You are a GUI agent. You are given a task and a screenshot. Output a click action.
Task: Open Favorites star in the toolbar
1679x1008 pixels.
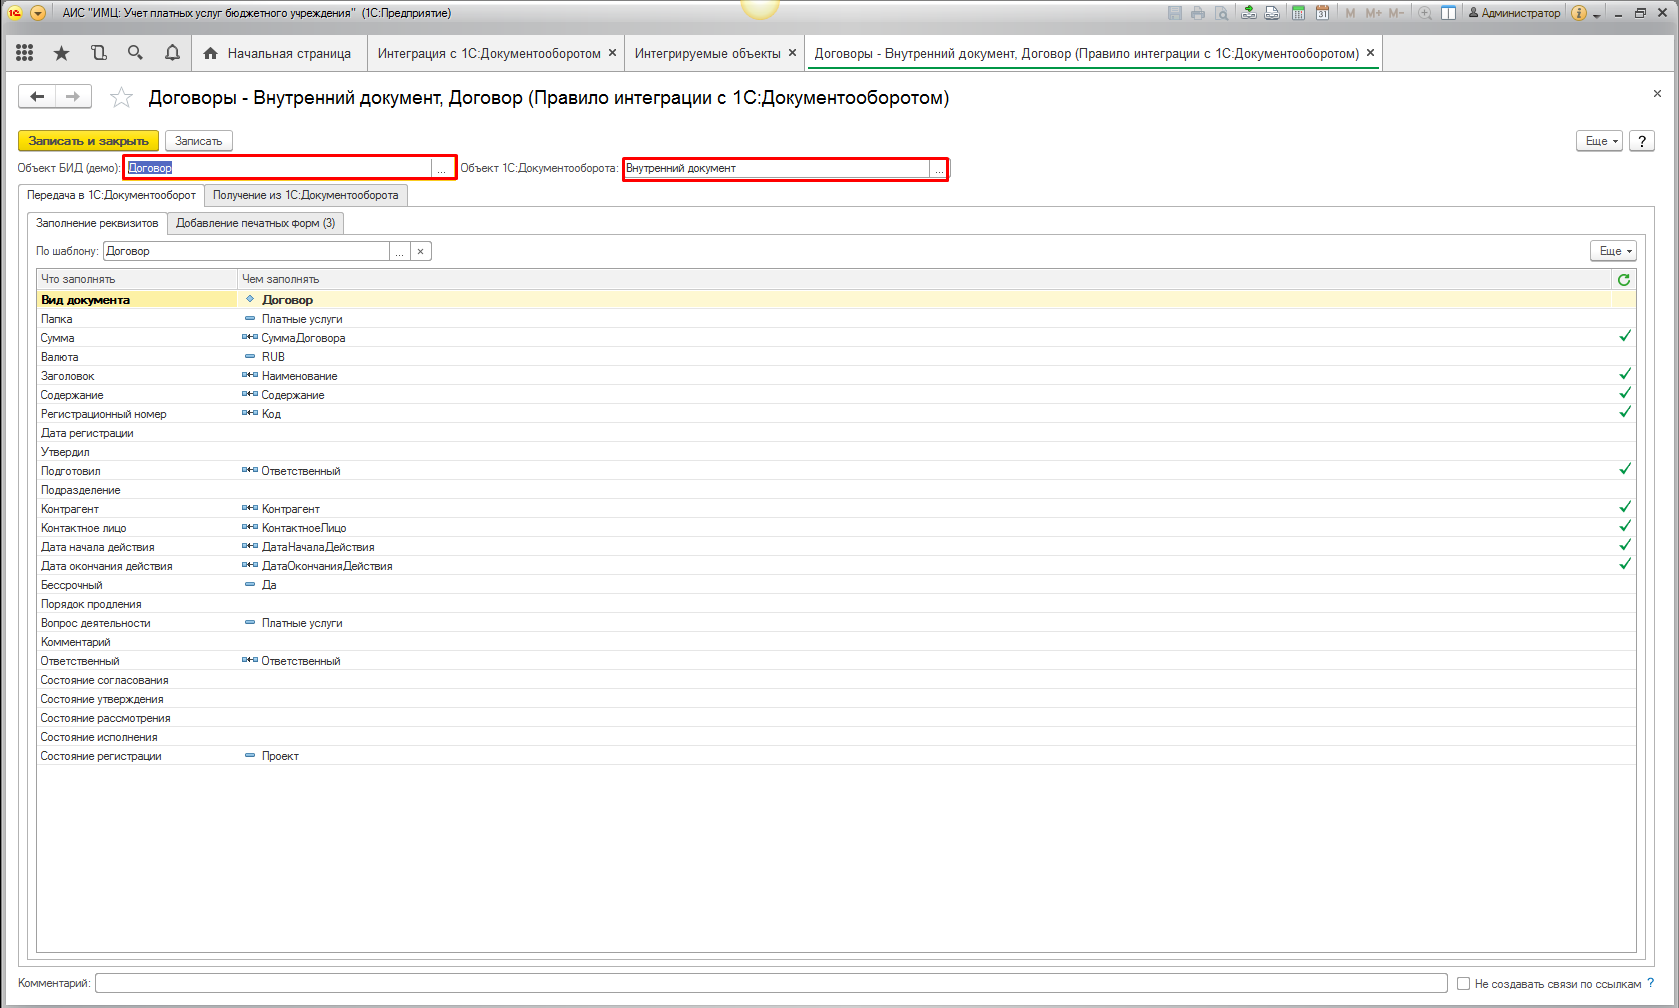[x=62, y=53]
